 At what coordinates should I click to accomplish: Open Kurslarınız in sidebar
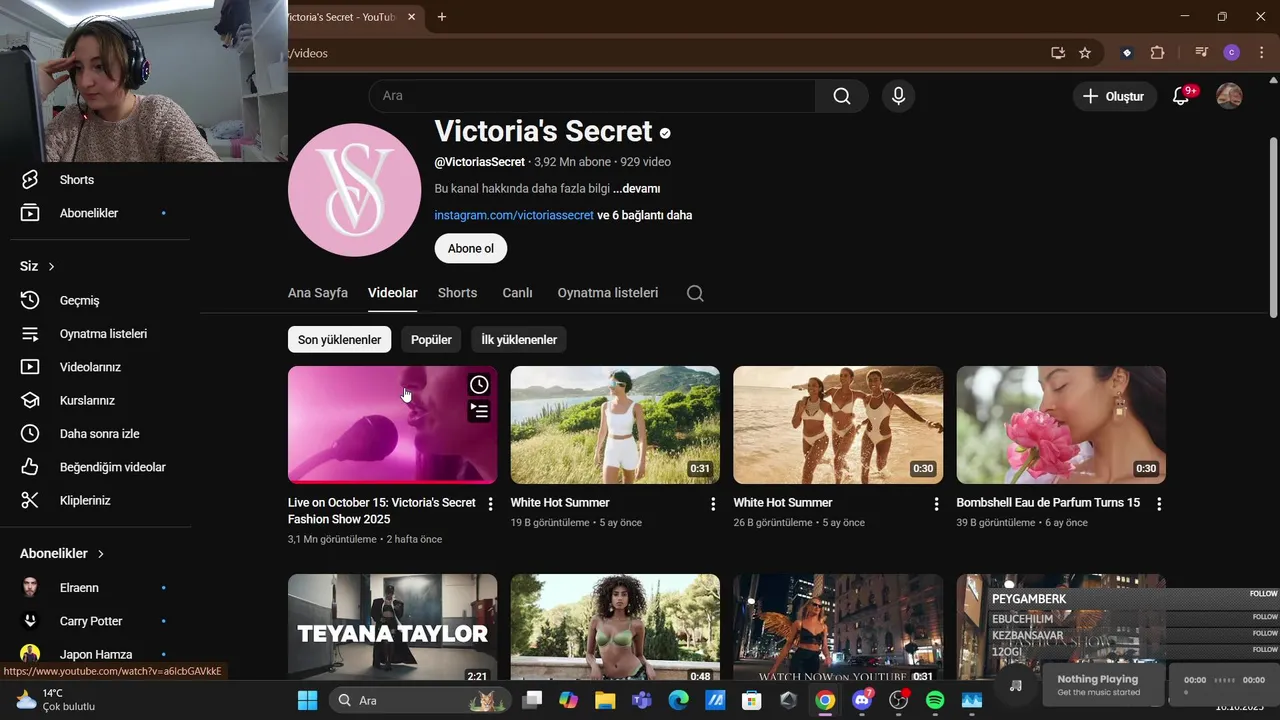tap(87, 400)
